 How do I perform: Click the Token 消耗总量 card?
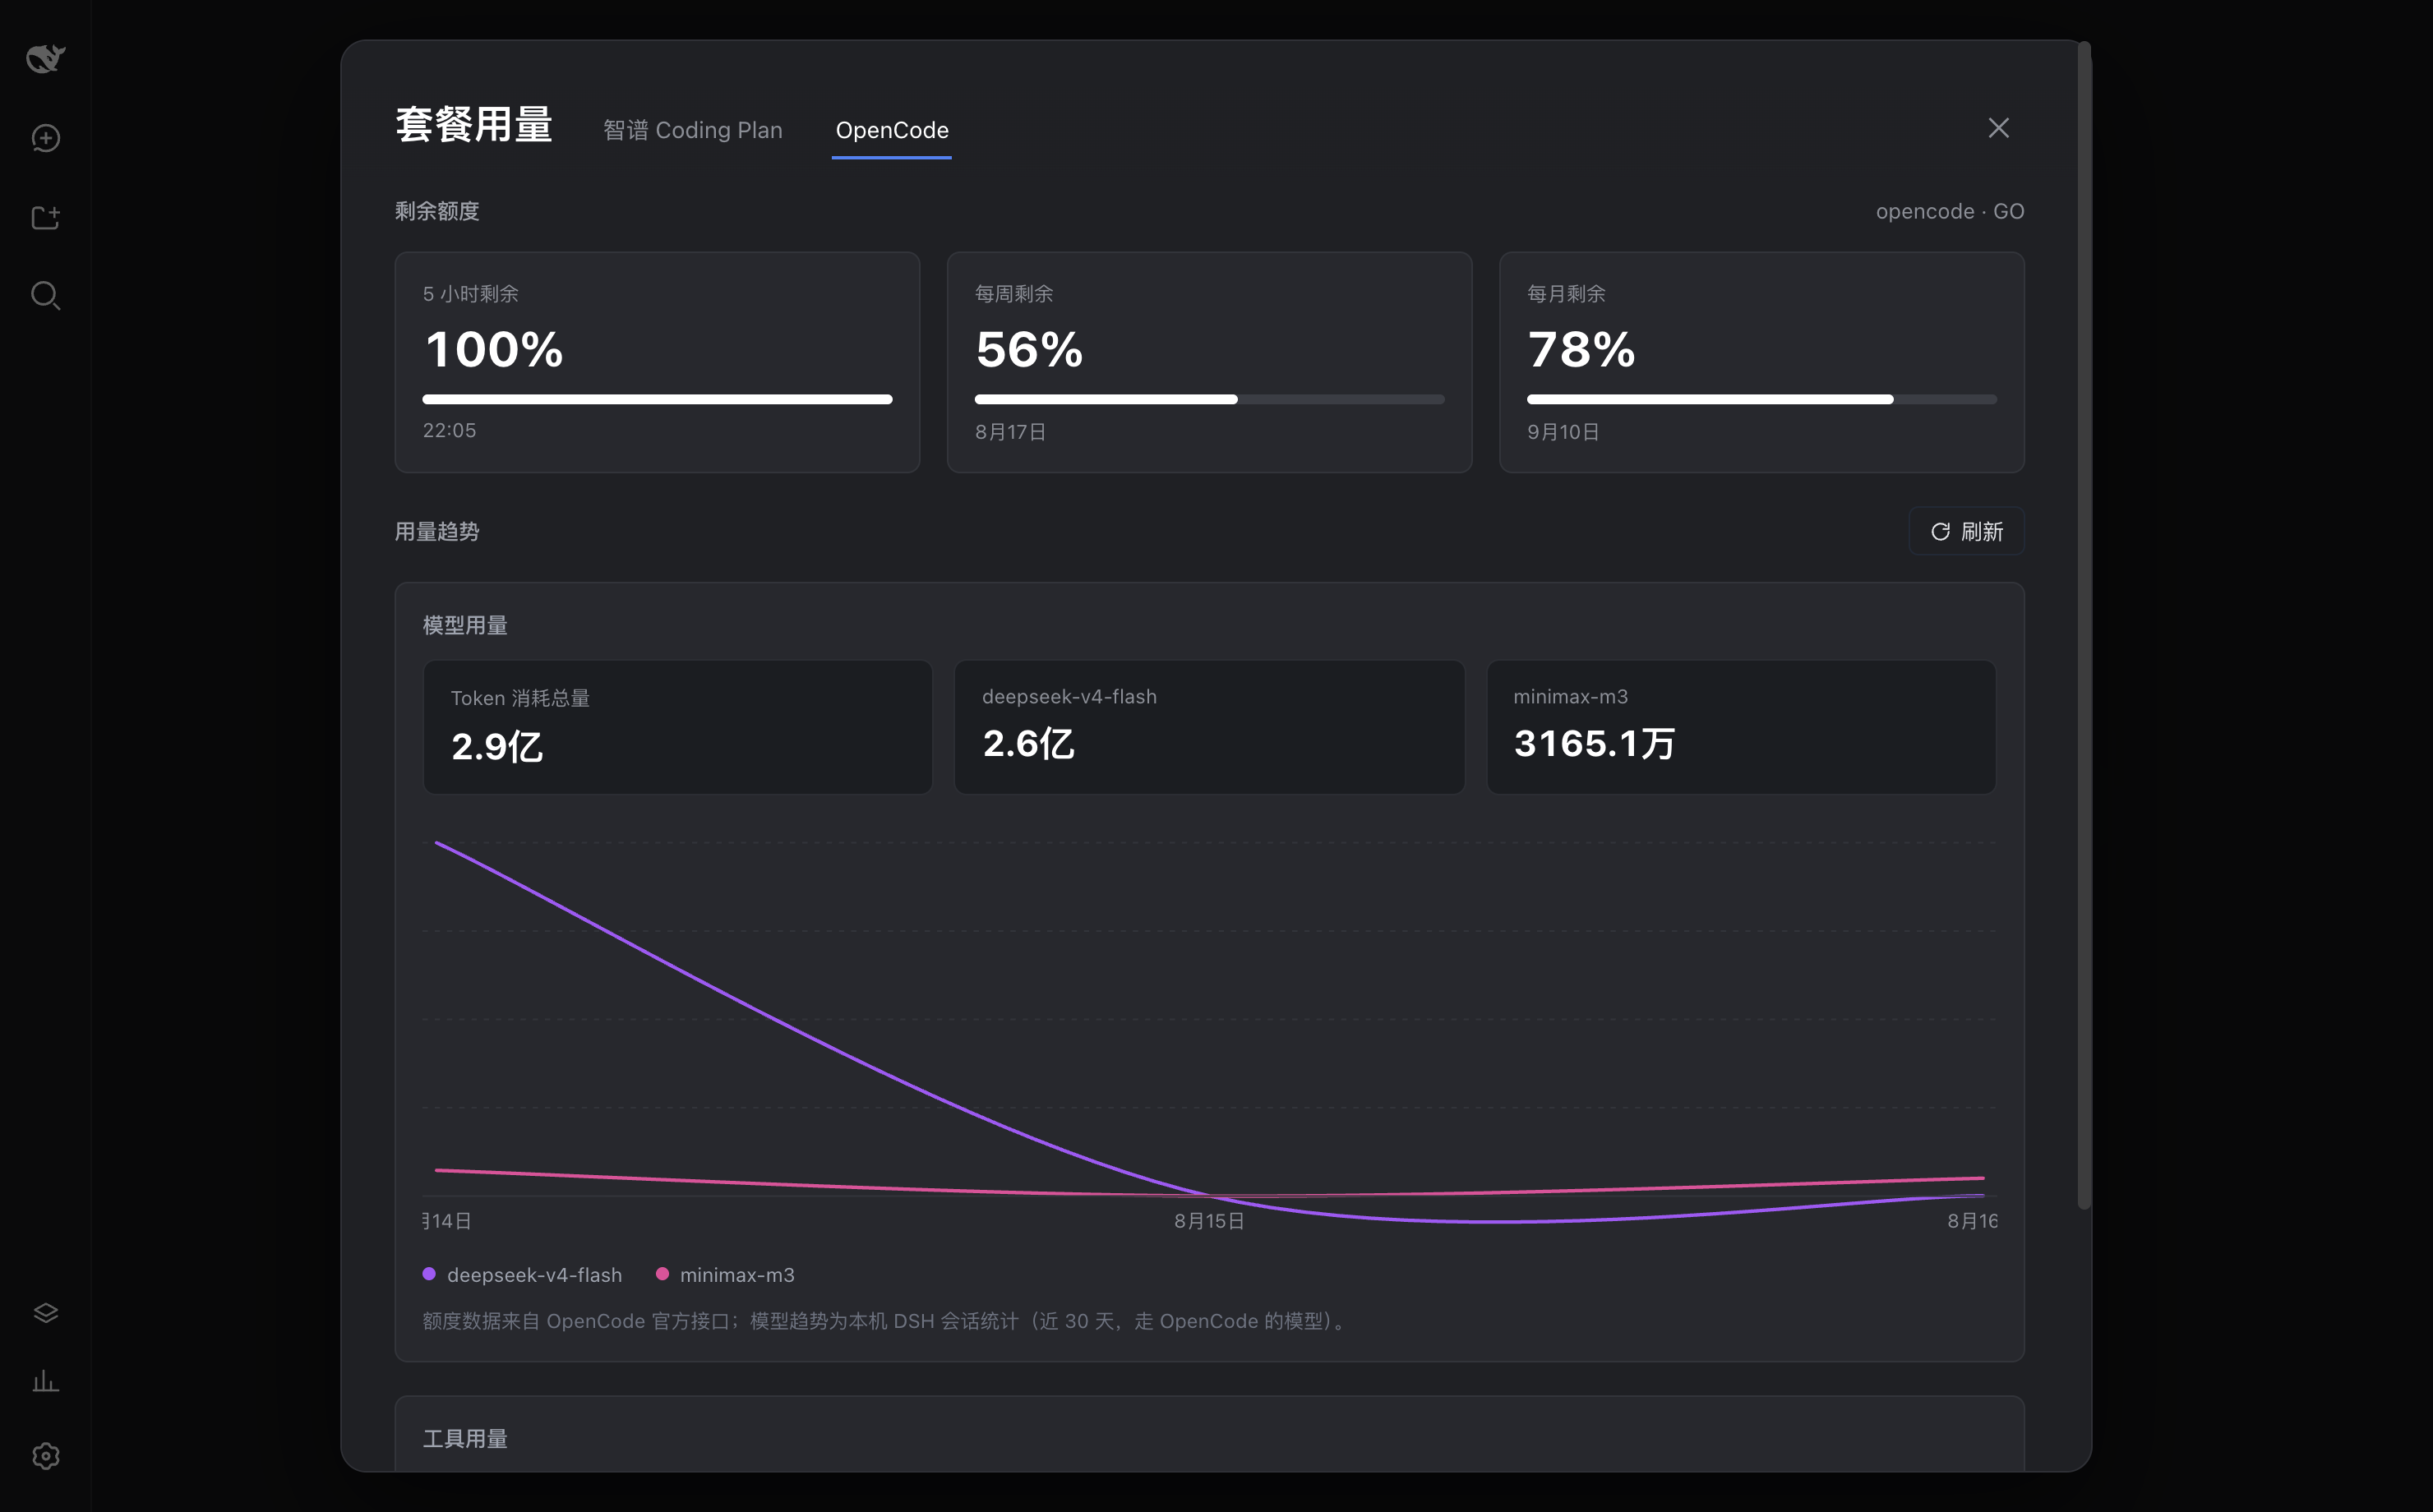pyautogui.click(x=677, y=727)
